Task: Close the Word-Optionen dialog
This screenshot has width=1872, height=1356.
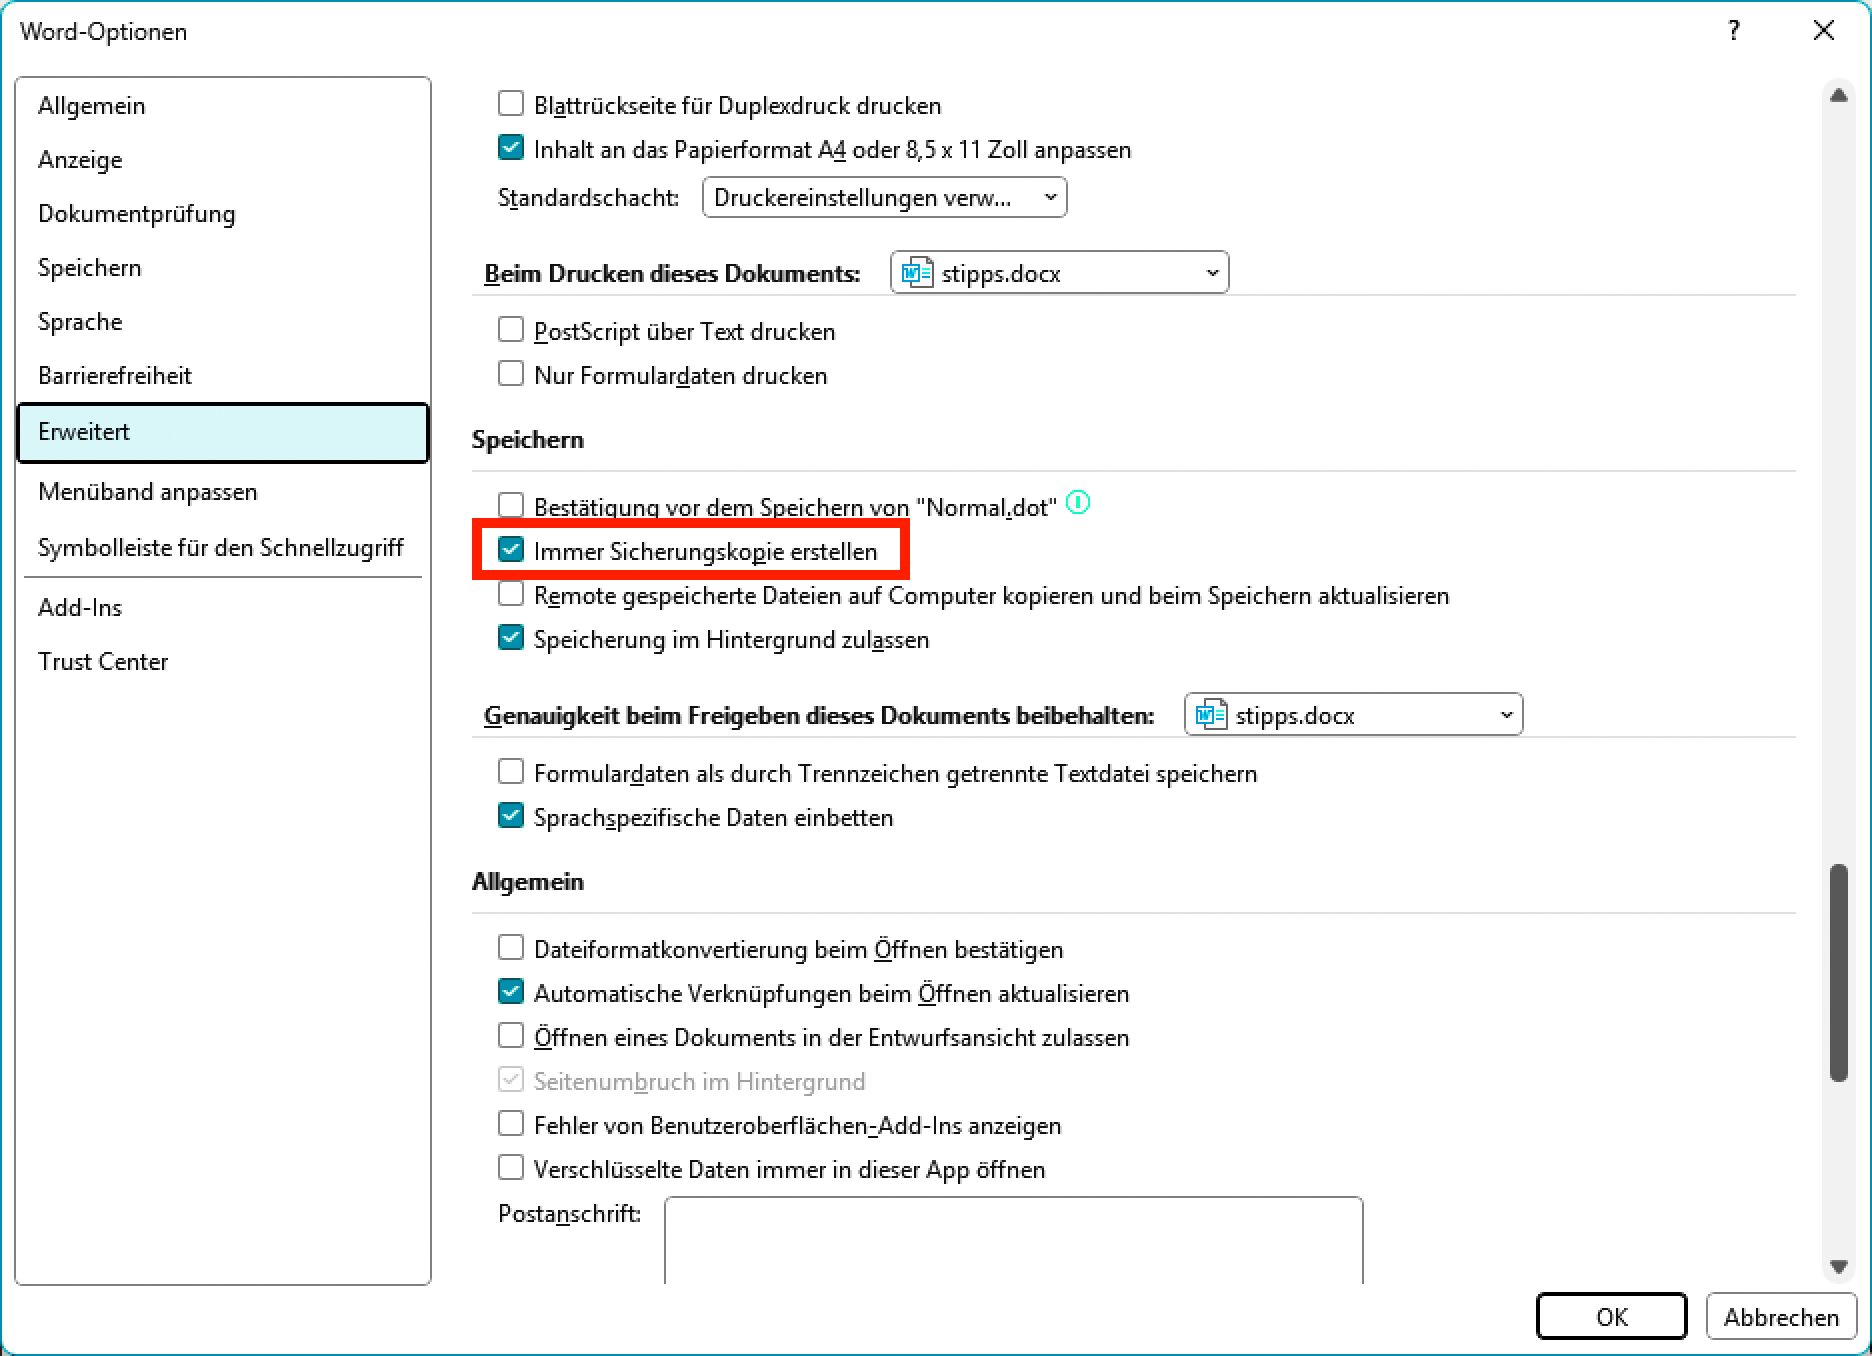Action: [1823, 31]
